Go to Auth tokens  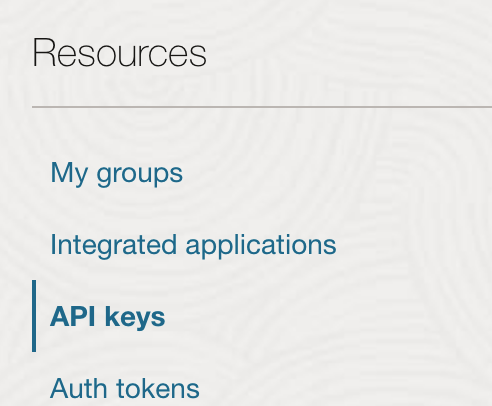pos(125,388)
